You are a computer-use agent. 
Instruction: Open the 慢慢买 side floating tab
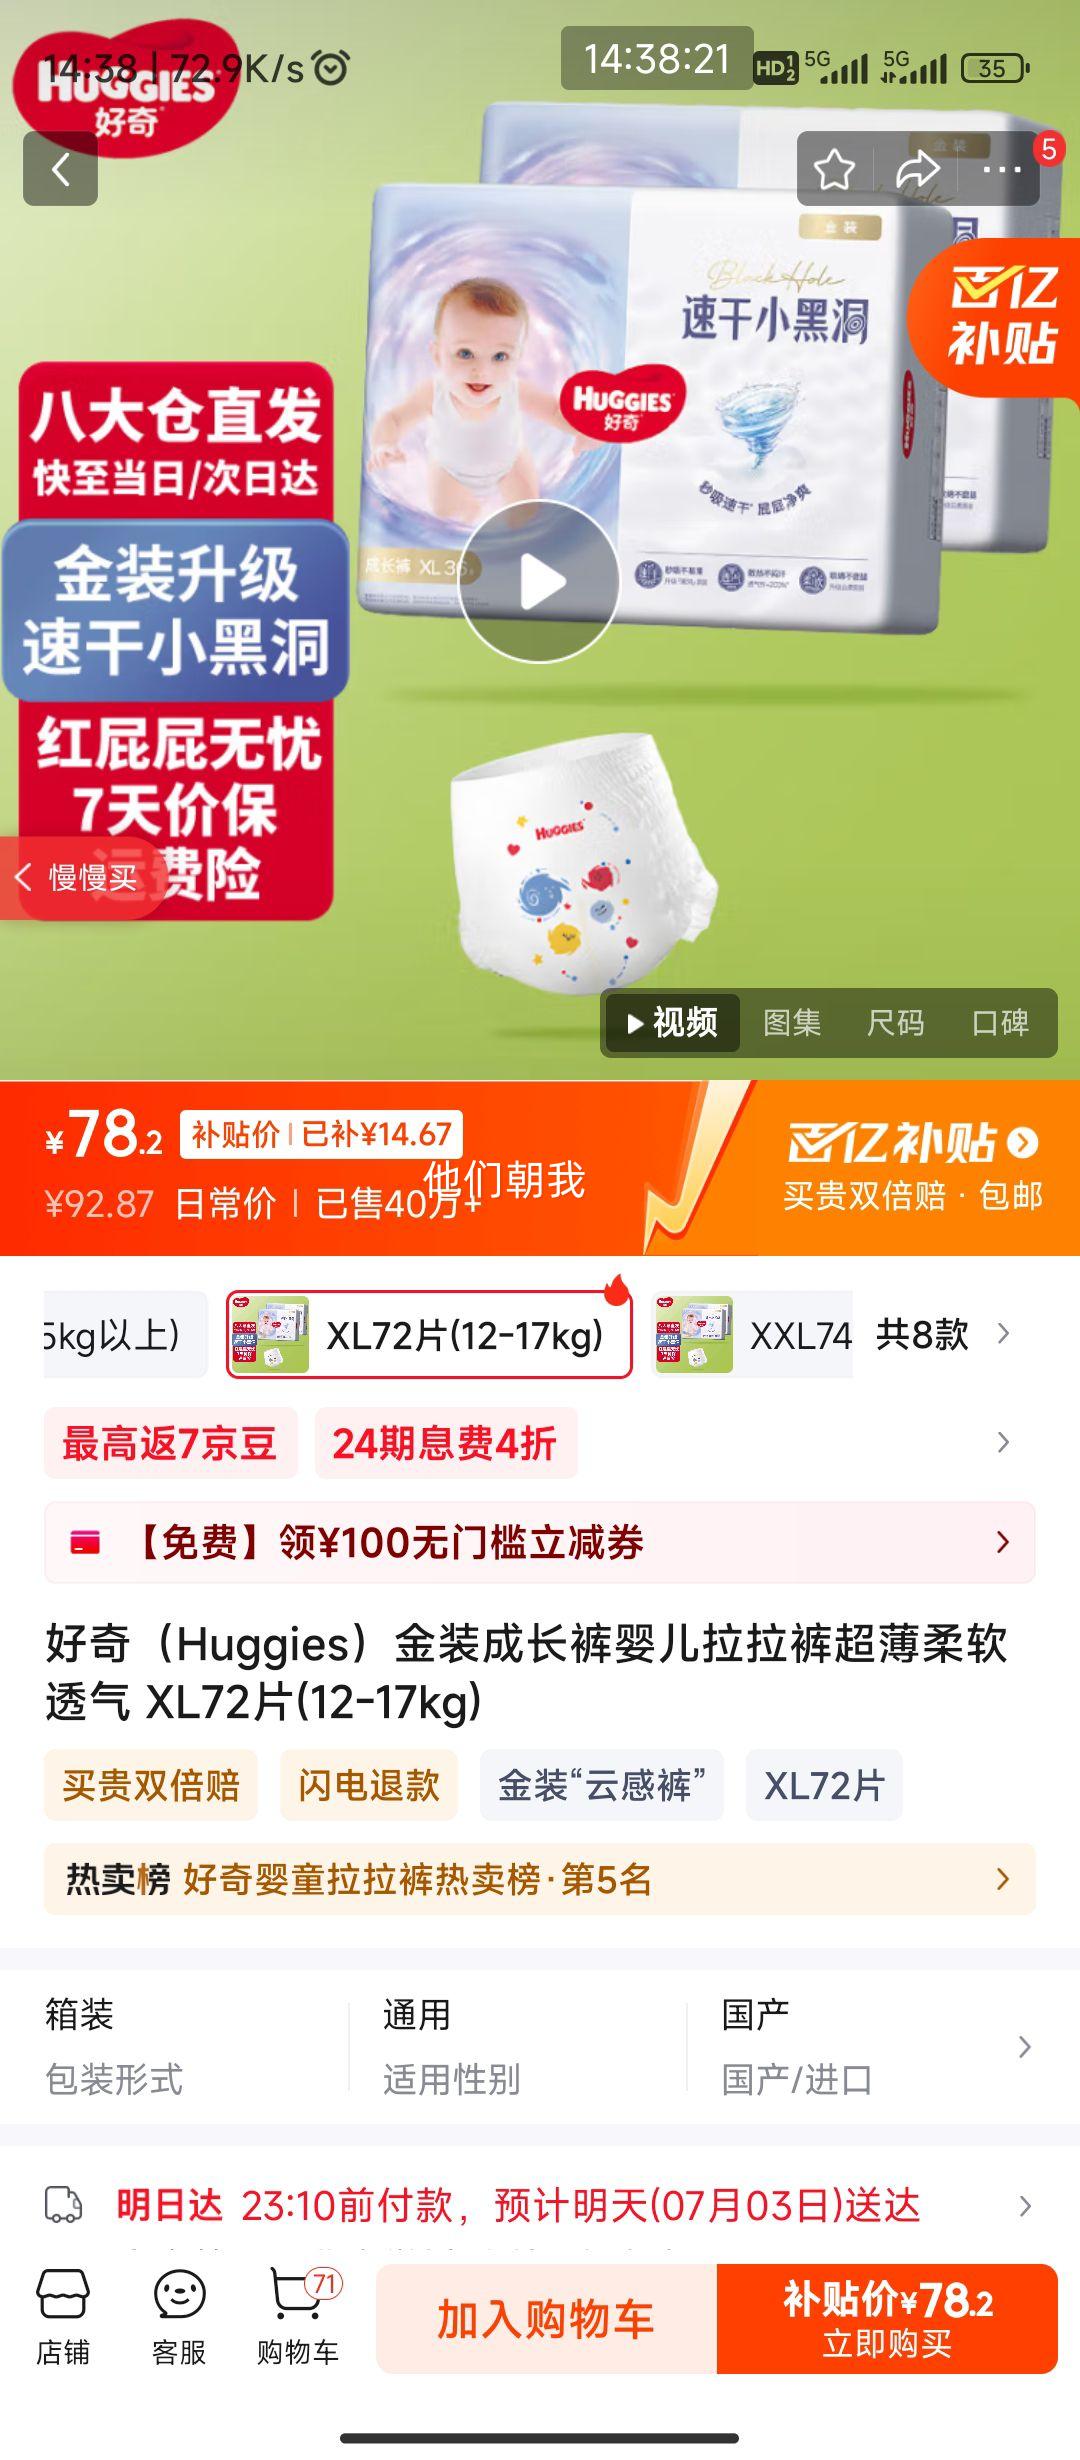(x=78, y=878)
